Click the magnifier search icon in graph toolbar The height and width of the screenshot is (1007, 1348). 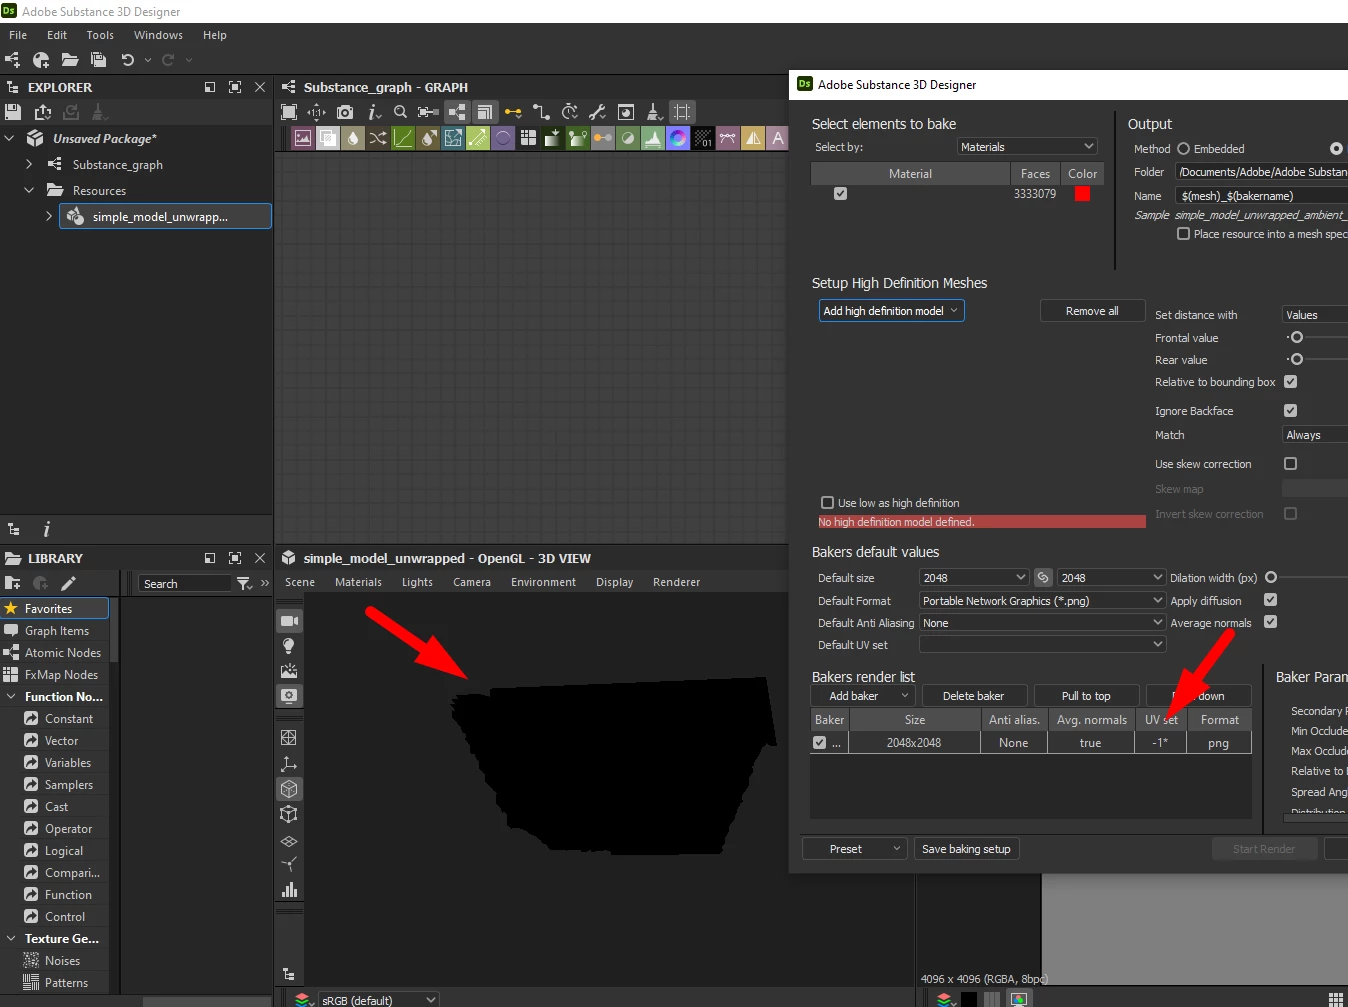tap(400, 112)
